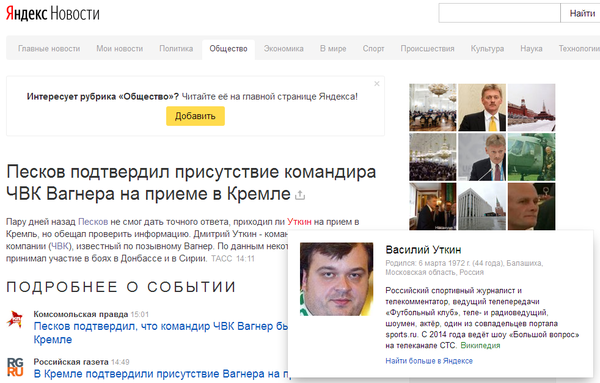600x383 pixels.
Task: Go to the Культура tab
Action: 487,49
